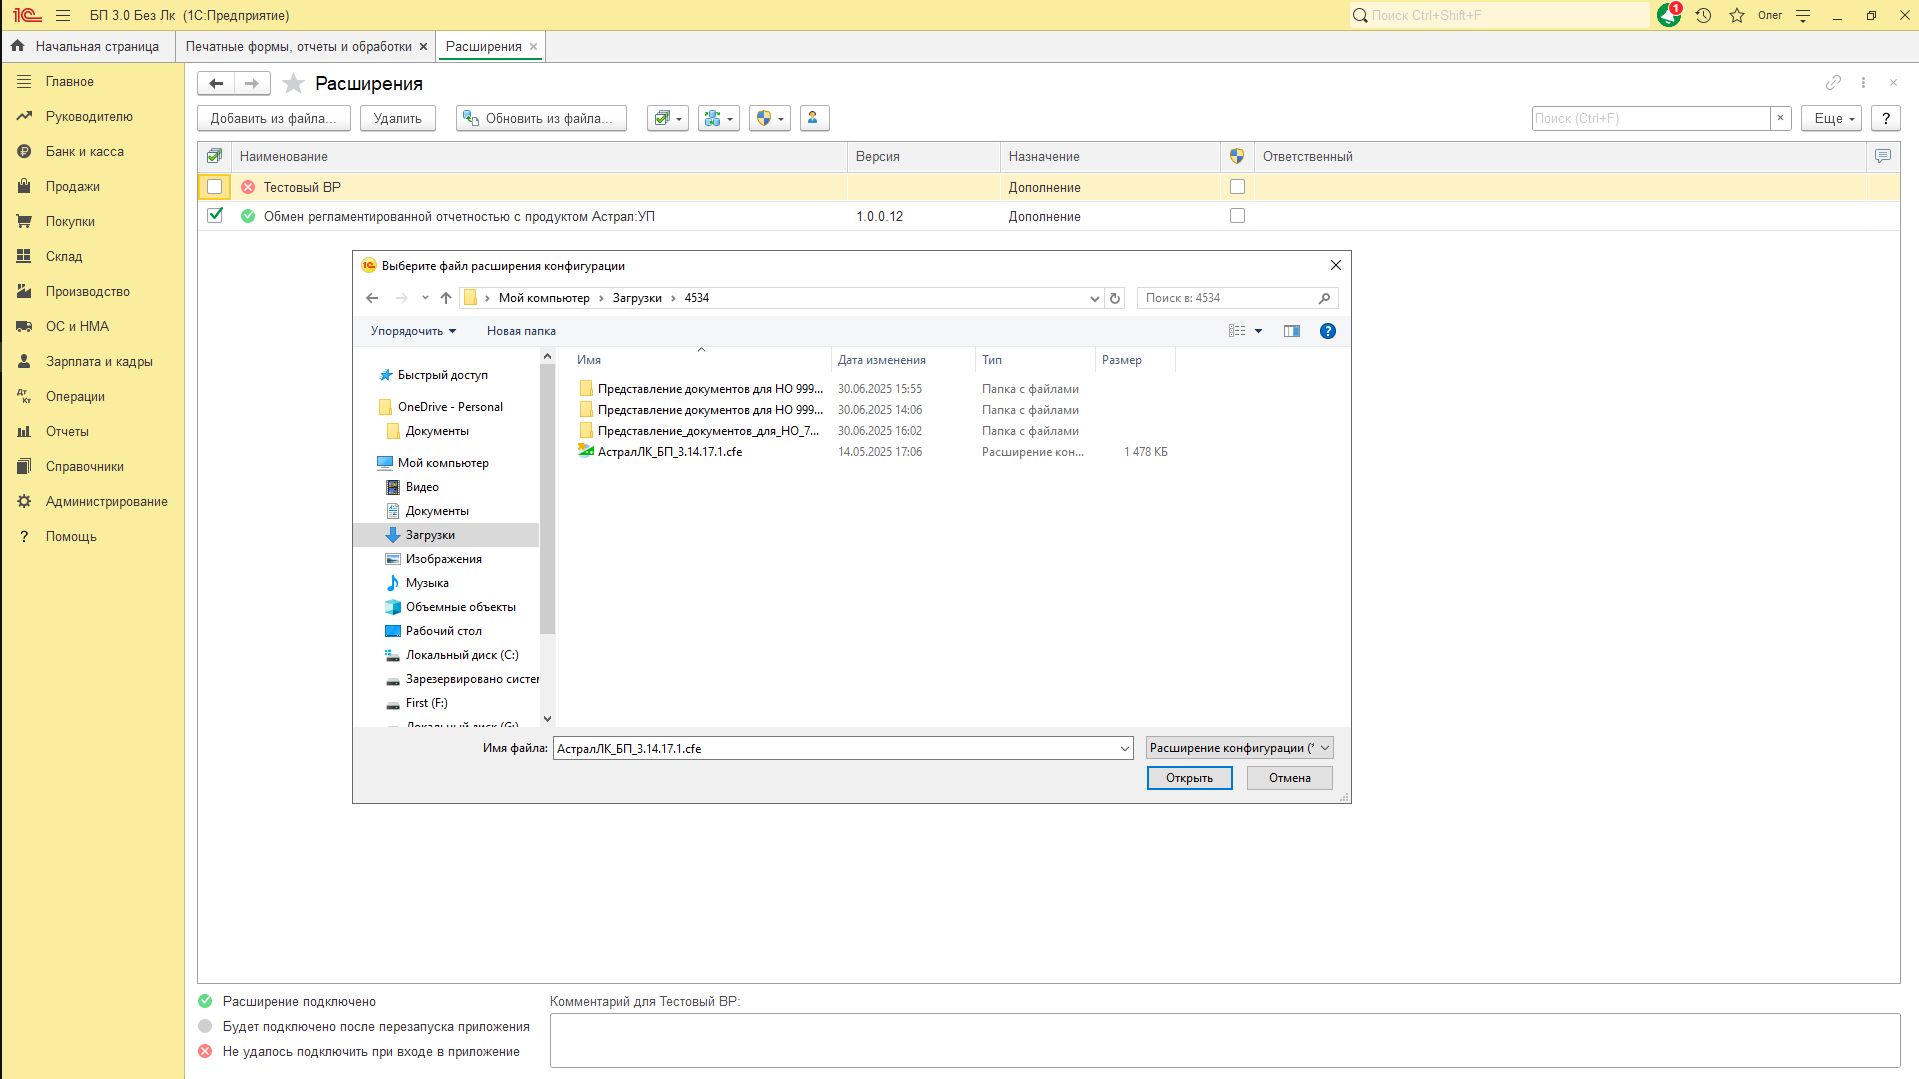The height and width of the screenshot is (1079, 1919).
Task: Open the main hamburger menu next to the 1C logo
Action: pos(63,15)
